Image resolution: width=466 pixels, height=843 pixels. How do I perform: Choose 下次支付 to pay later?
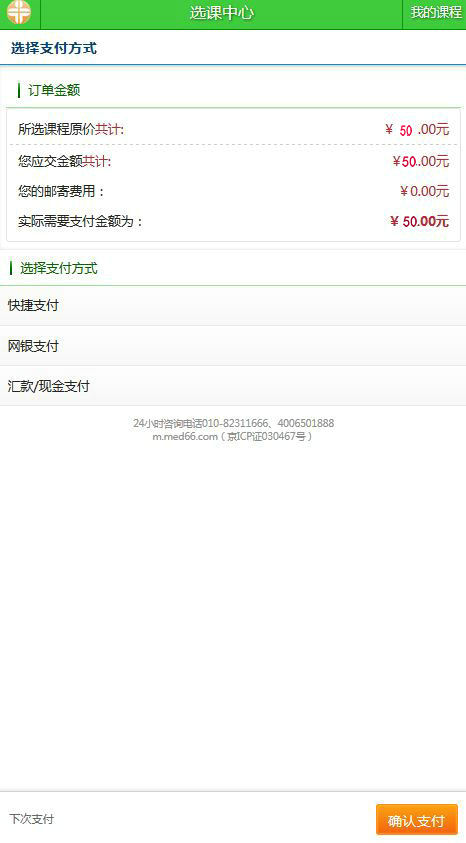click(31, 819)
